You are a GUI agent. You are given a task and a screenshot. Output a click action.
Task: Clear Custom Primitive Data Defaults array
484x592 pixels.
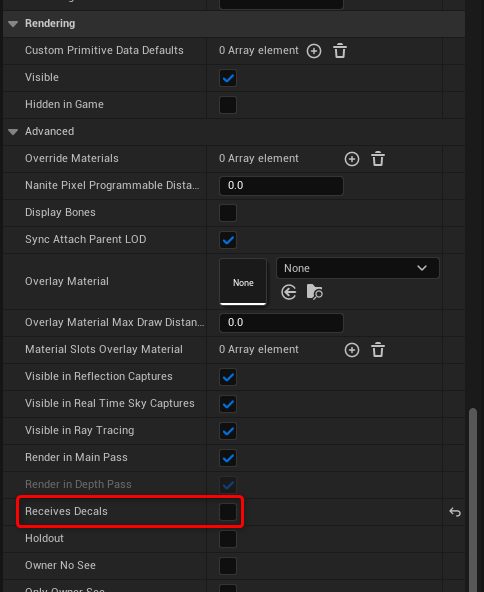[x=340, y=51]
